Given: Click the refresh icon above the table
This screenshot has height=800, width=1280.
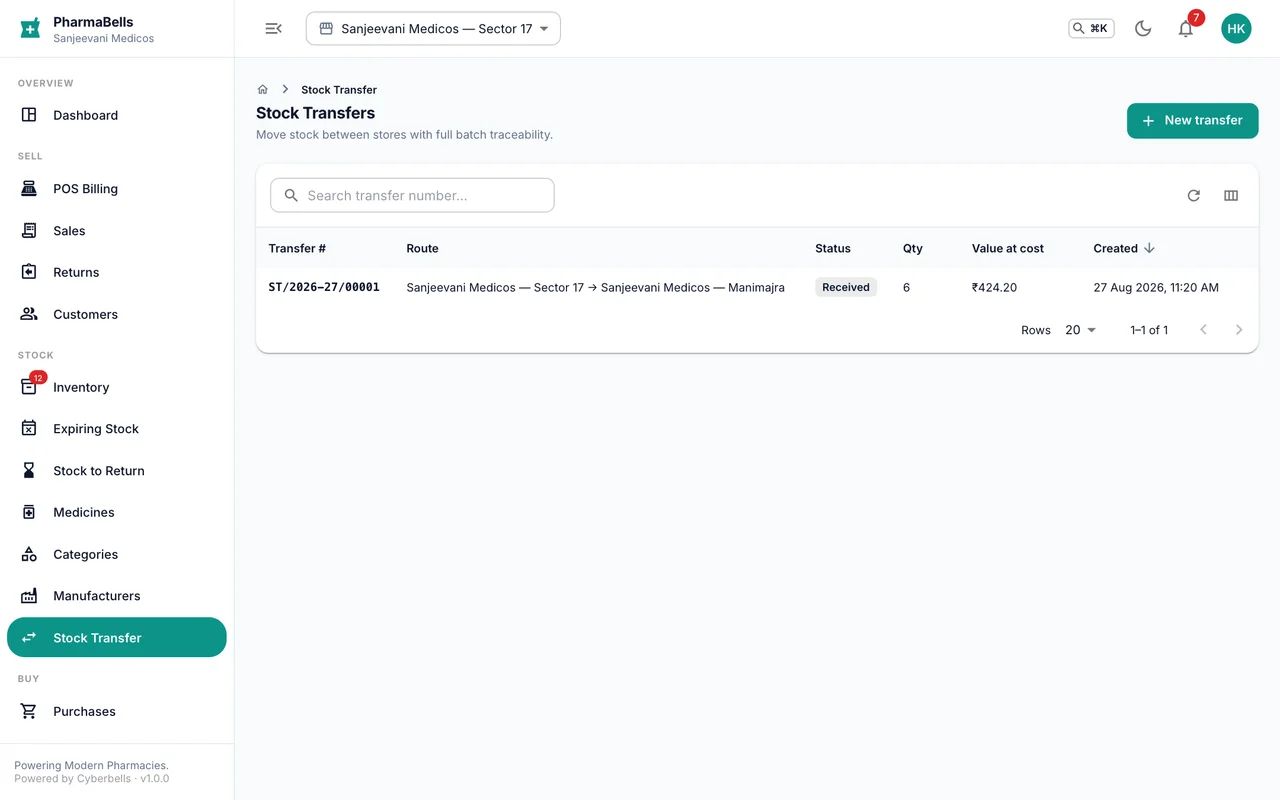Looking at the screenshot, I should click(x=1193, y=196).
